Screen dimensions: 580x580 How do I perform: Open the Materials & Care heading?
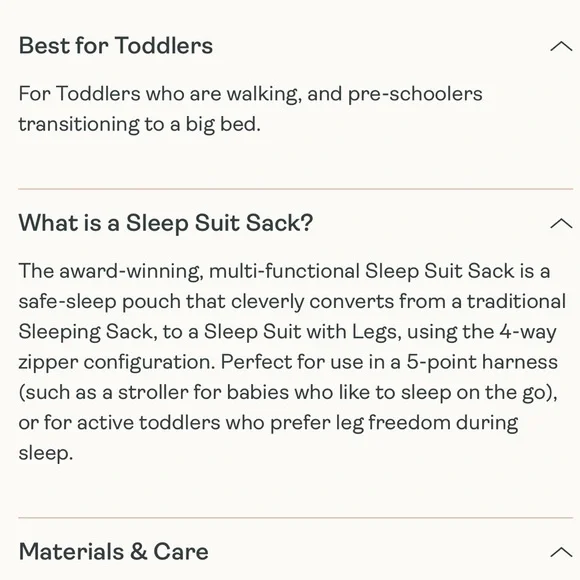(114, 552)
